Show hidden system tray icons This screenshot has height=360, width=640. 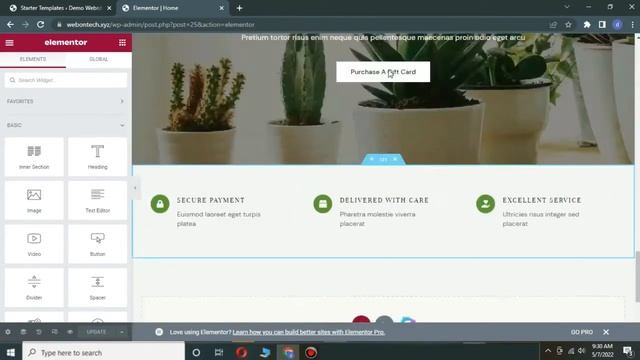pyautogui.click(x=548, y=351)
